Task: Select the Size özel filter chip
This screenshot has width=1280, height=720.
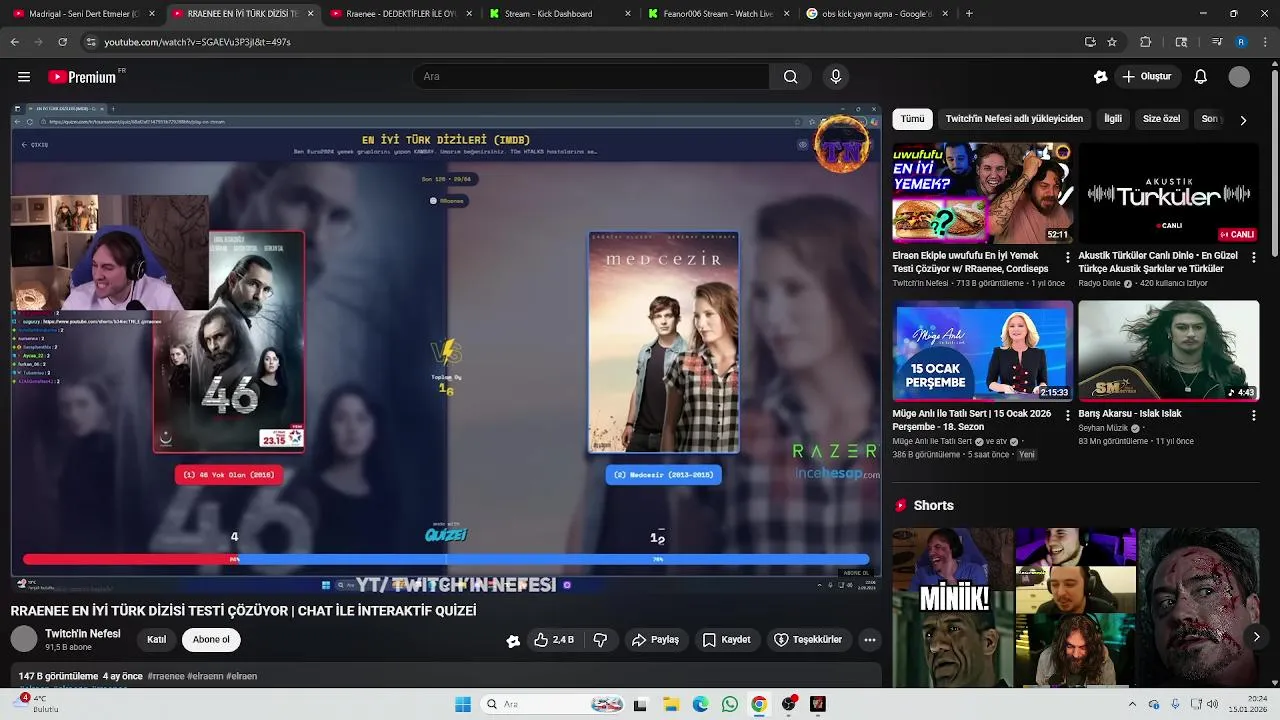Action: [x=1161, y=119]
